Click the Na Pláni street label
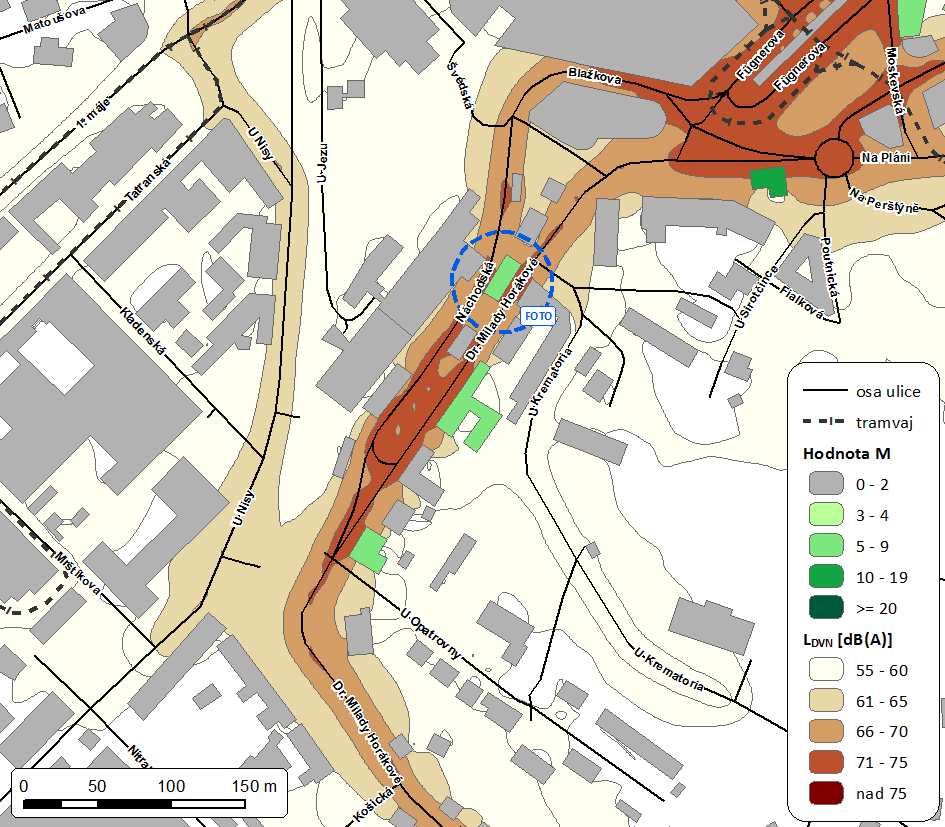The width and height of the screenshot is (945, 827). (x=885, y=157)
